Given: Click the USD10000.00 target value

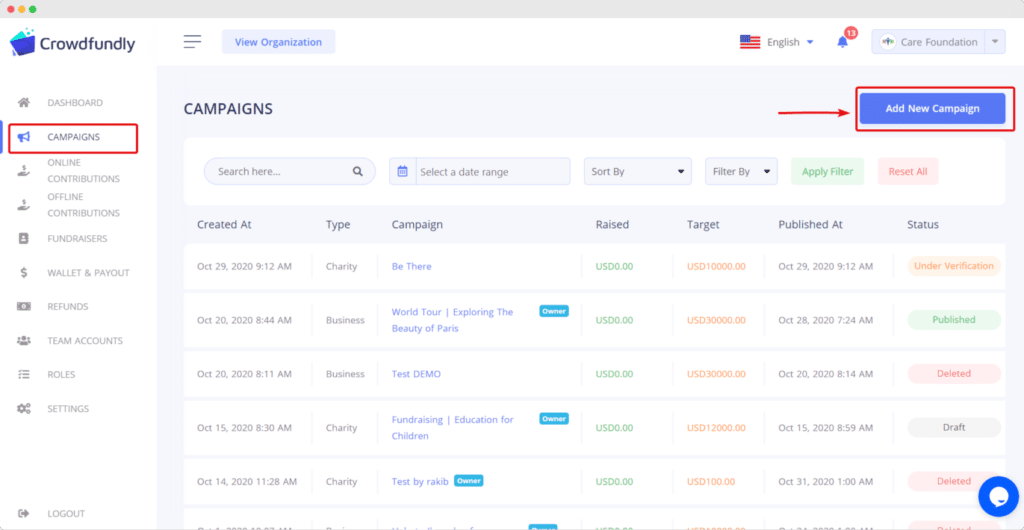Looking at the screenshot, I should tap(716, 266).
